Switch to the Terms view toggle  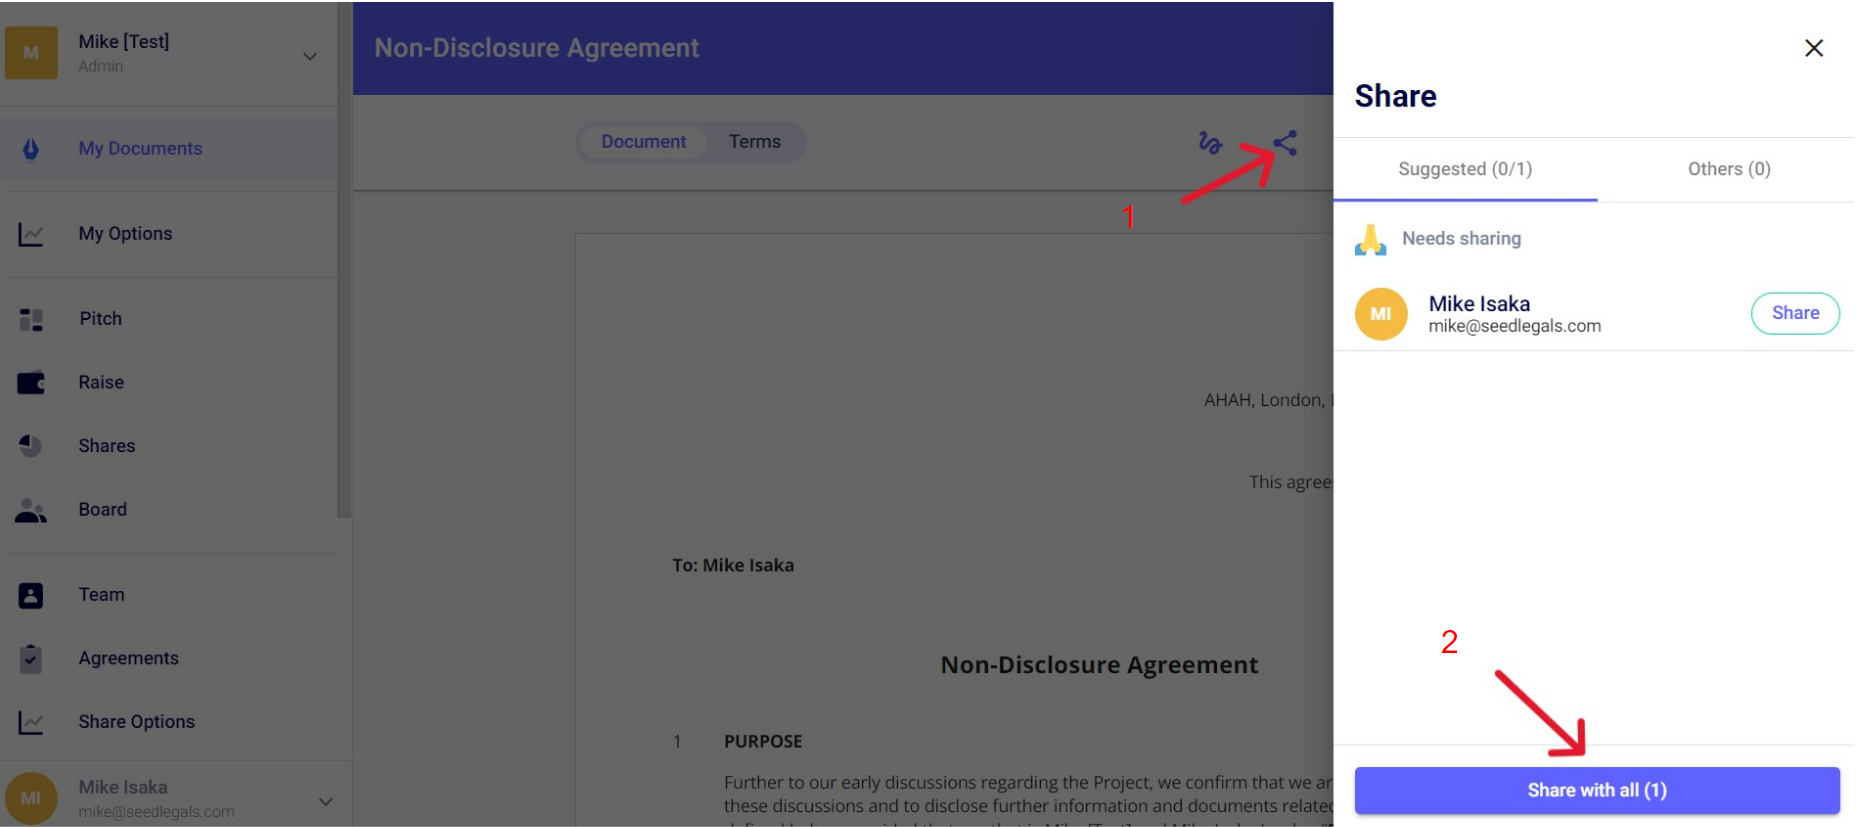tap(754, 142)
